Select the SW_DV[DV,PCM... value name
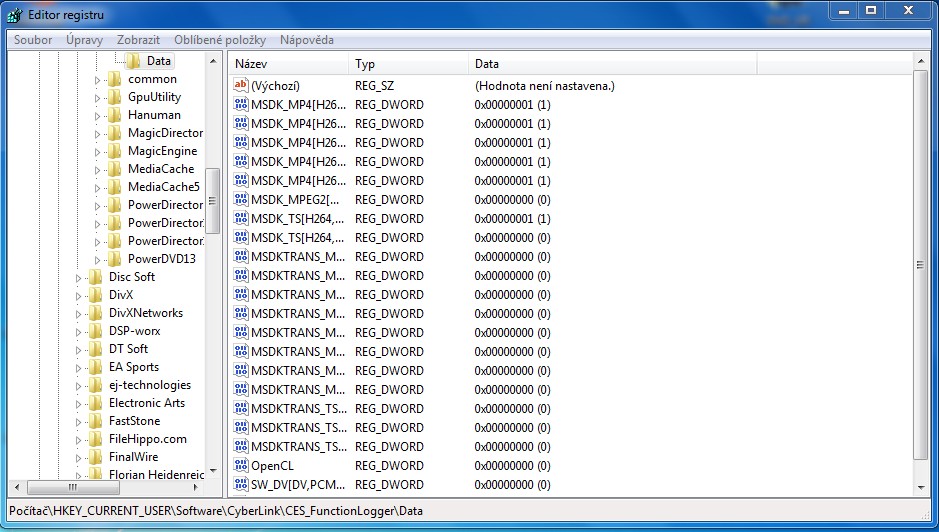939x532 pixels. [x=298, y=485]
